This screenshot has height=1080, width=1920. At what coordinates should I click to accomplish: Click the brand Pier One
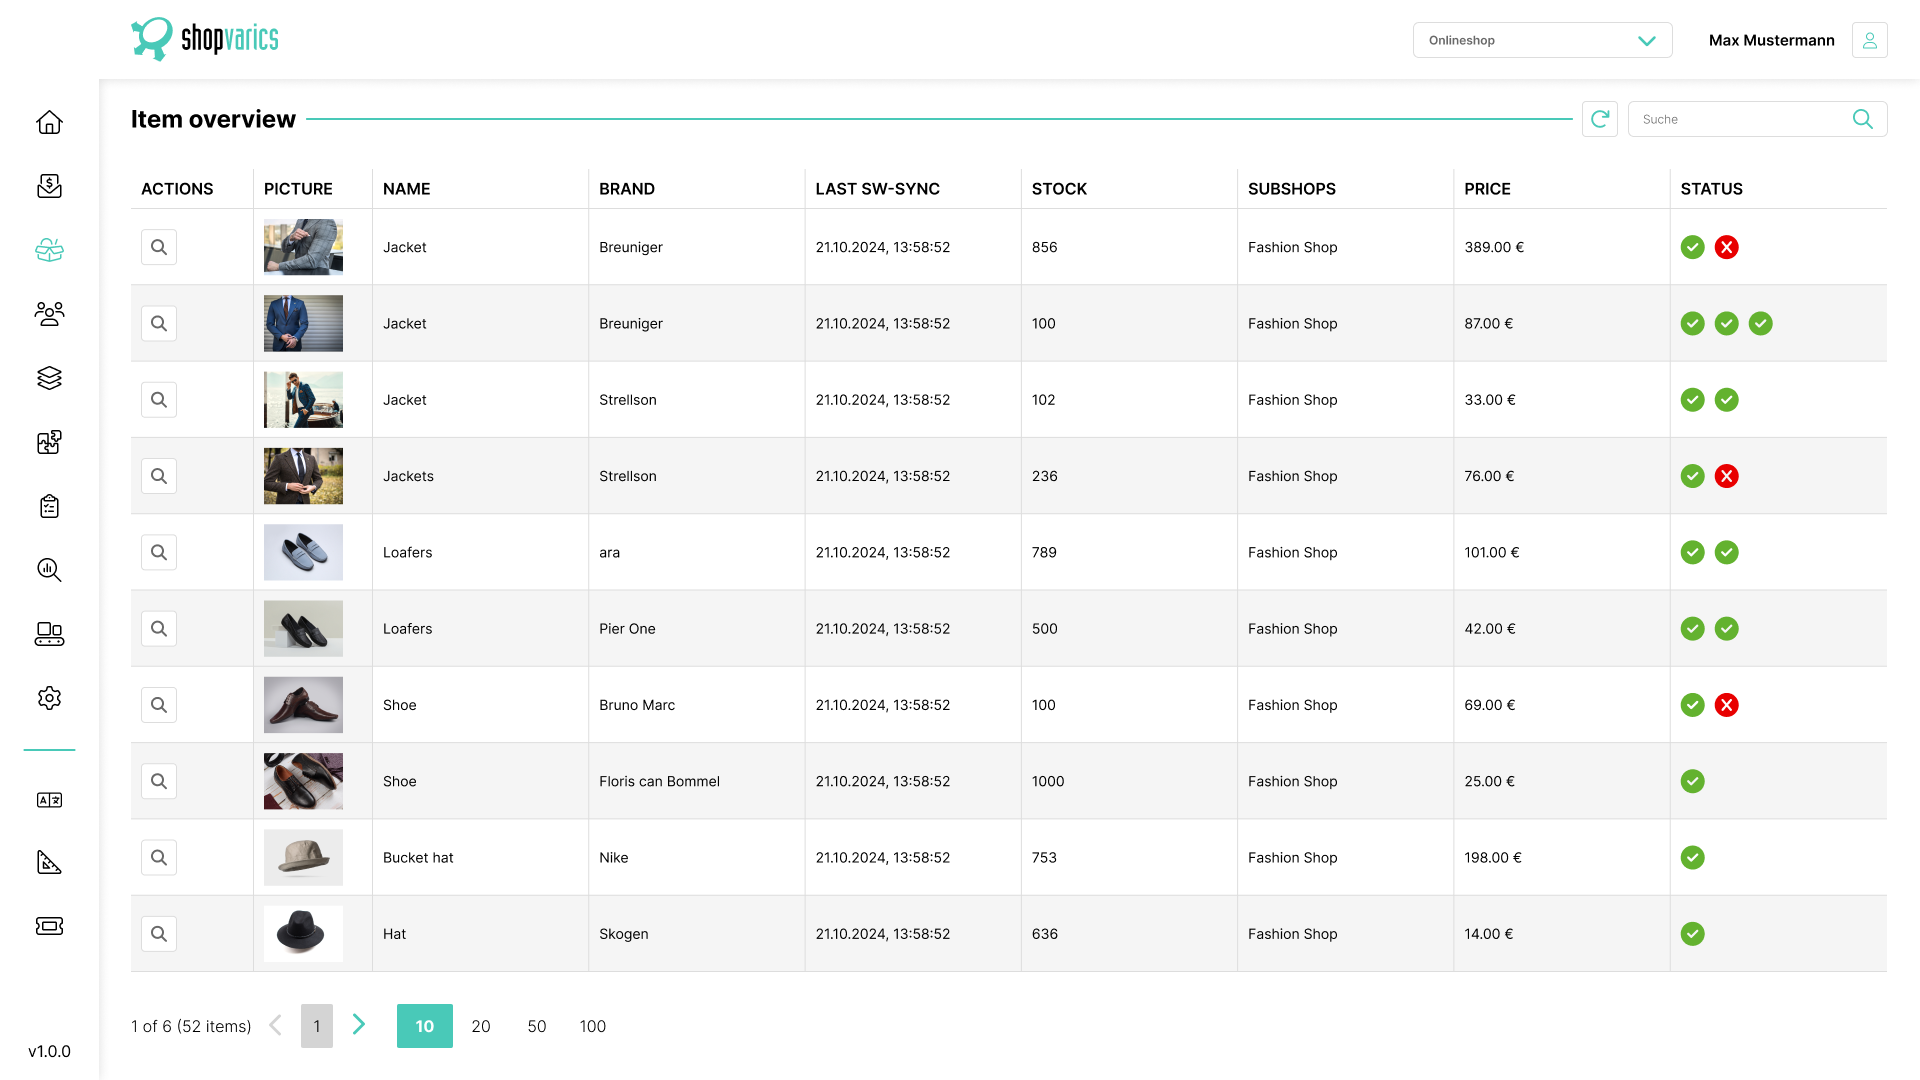click(x=627, y=629)
